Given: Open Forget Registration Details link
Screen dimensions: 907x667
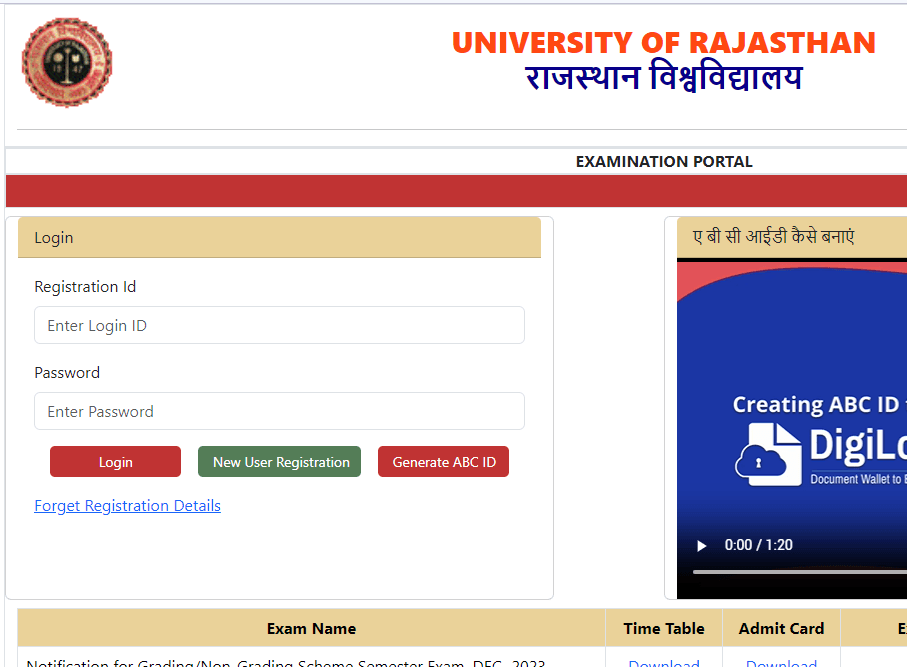Looking at the screenshot, I should 127,506.
